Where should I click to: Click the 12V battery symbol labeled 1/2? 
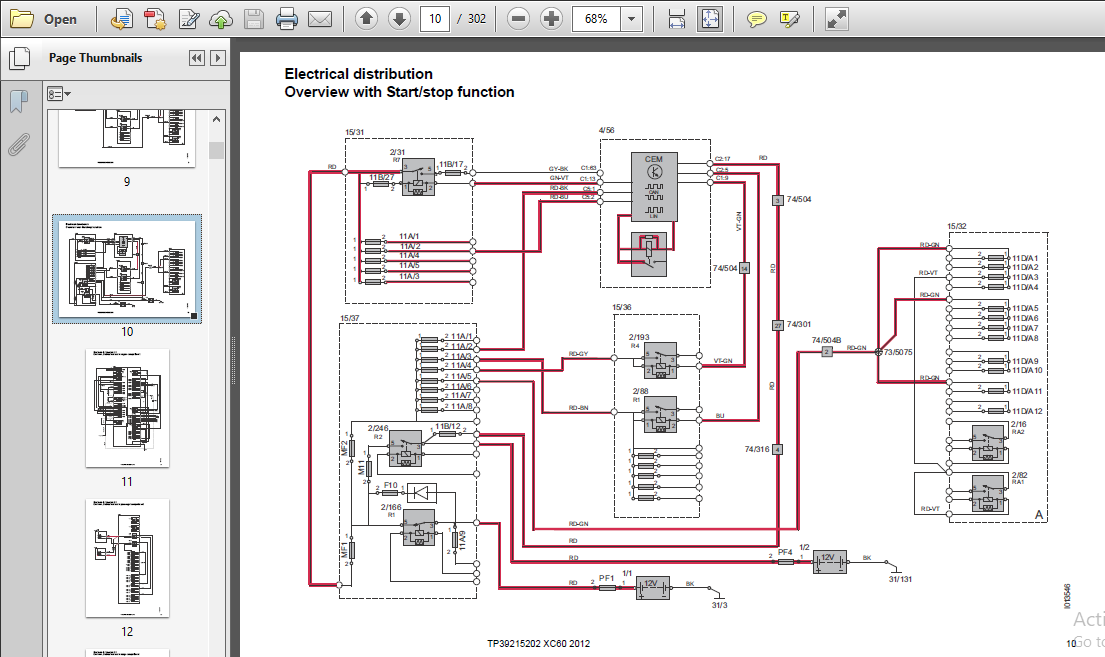coord(829,562)
